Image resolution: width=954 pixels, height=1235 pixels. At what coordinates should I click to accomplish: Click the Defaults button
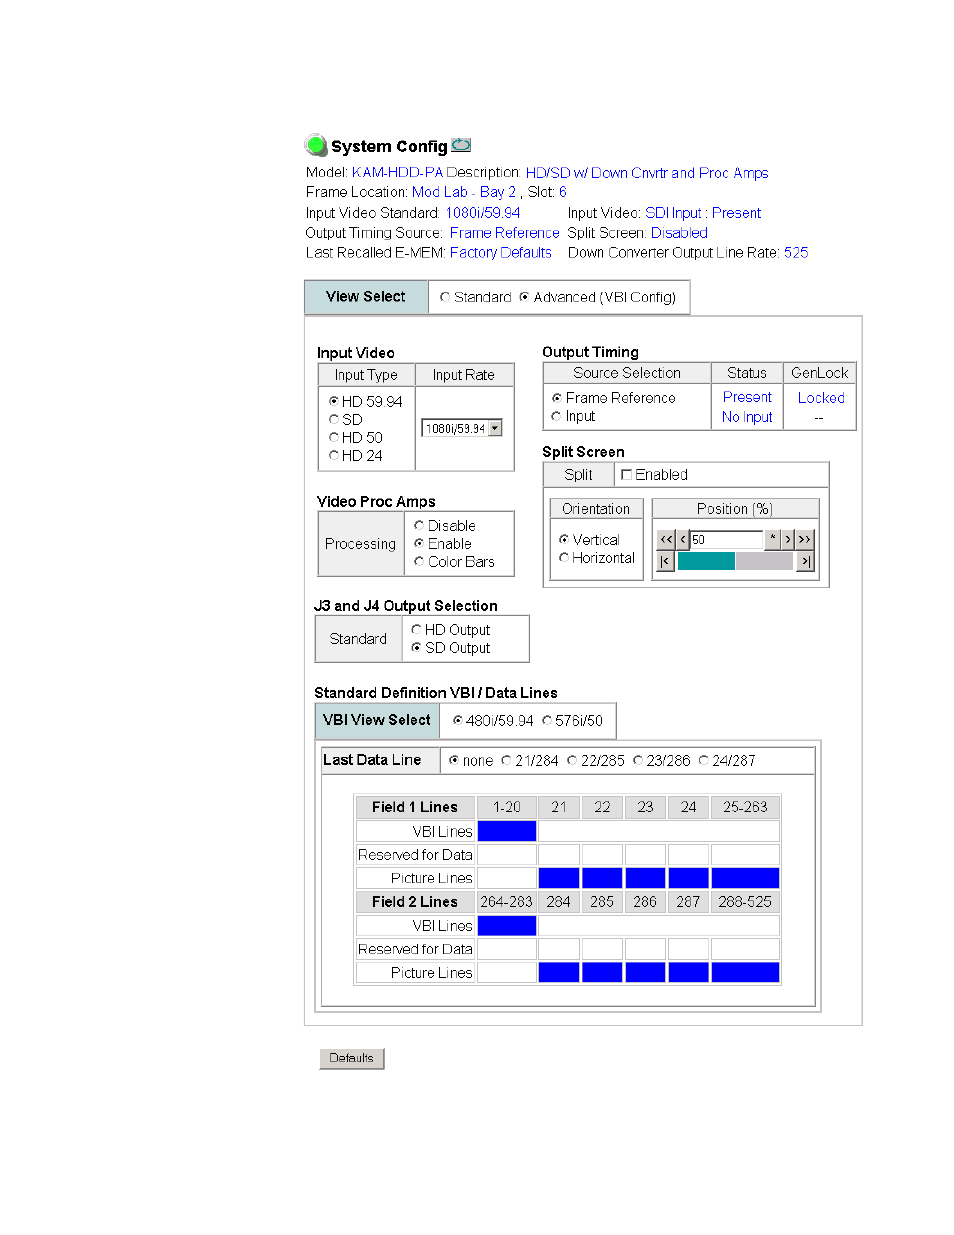[351, 1058]
